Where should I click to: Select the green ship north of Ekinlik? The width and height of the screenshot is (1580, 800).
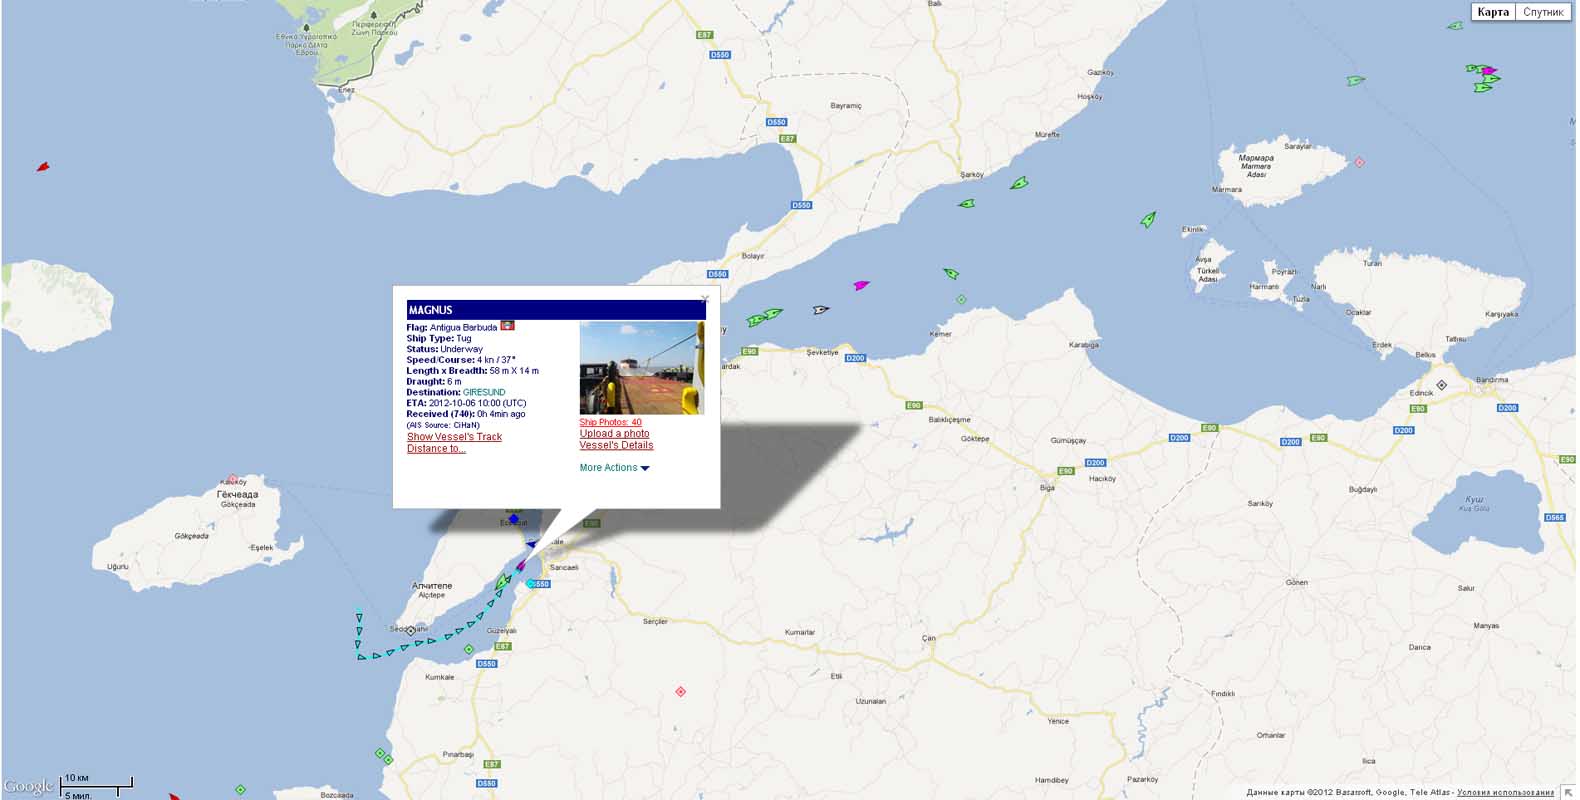tap(1149, 219)
